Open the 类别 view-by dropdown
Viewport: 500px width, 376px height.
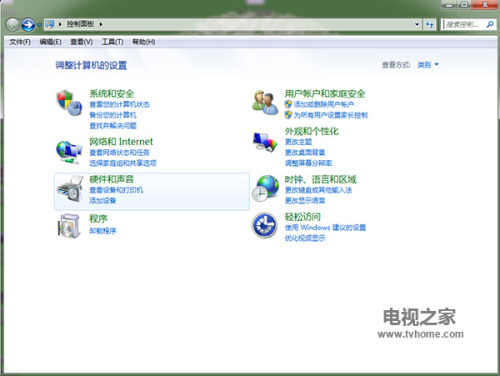428,65
